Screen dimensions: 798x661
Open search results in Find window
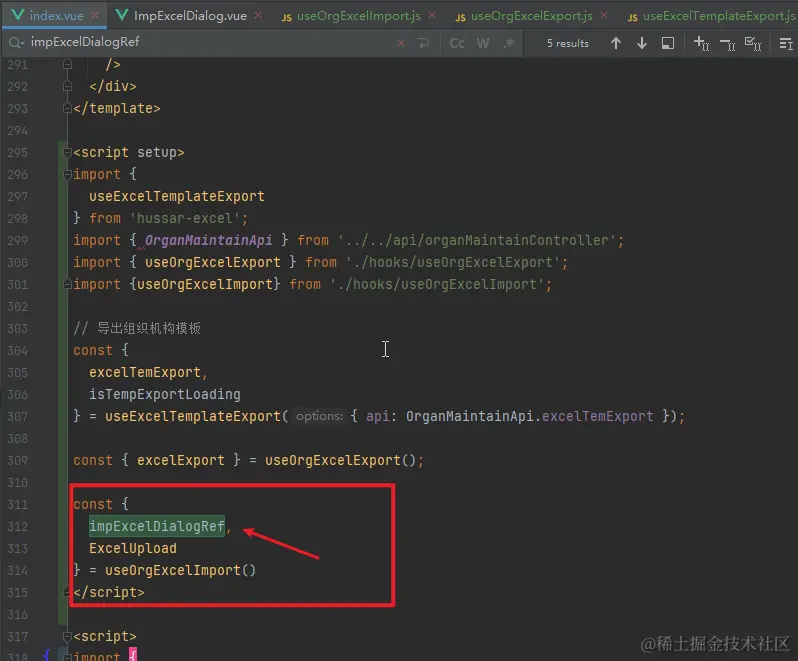[x=668, y=43]
